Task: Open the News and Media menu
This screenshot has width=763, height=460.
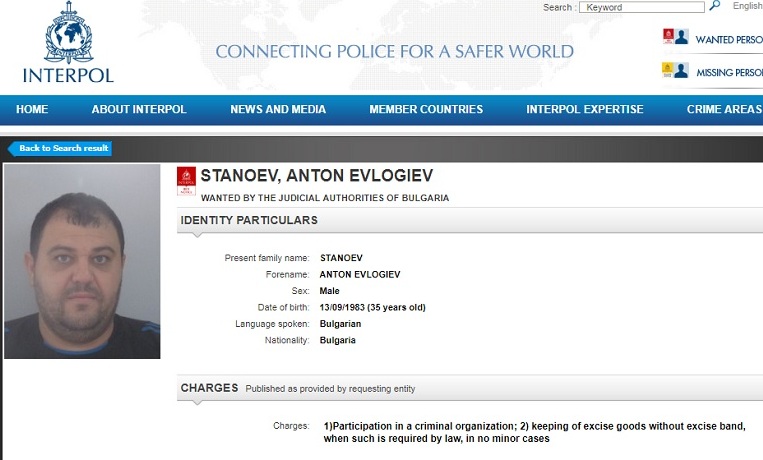Action: pyautogui.click(x=278, y=110)
